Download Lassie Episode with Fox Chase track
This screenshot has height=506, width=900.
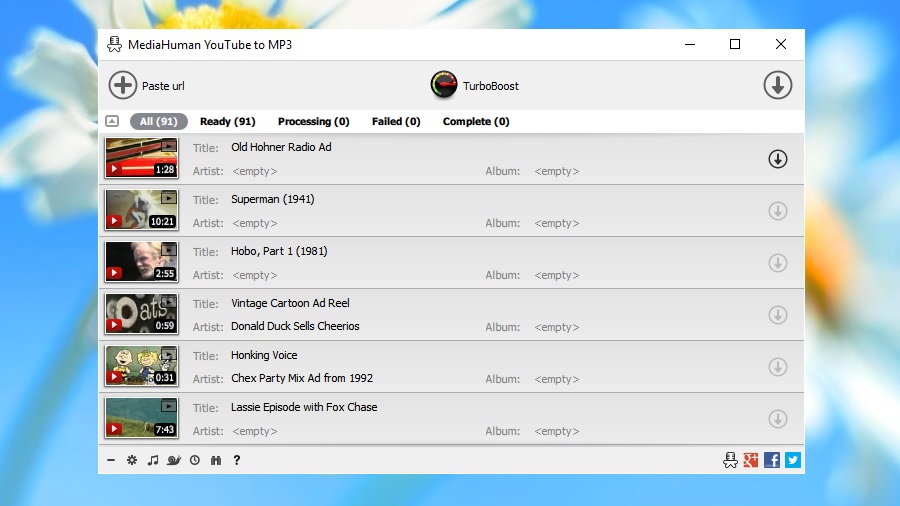pos(778,419)
